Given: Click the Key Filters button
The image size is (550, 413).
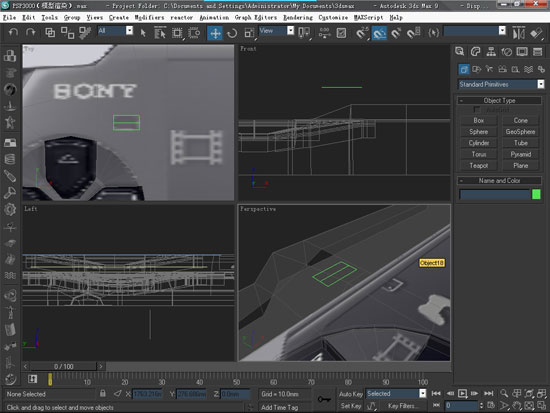Looking at the screenshot, I should coord(402,406).
